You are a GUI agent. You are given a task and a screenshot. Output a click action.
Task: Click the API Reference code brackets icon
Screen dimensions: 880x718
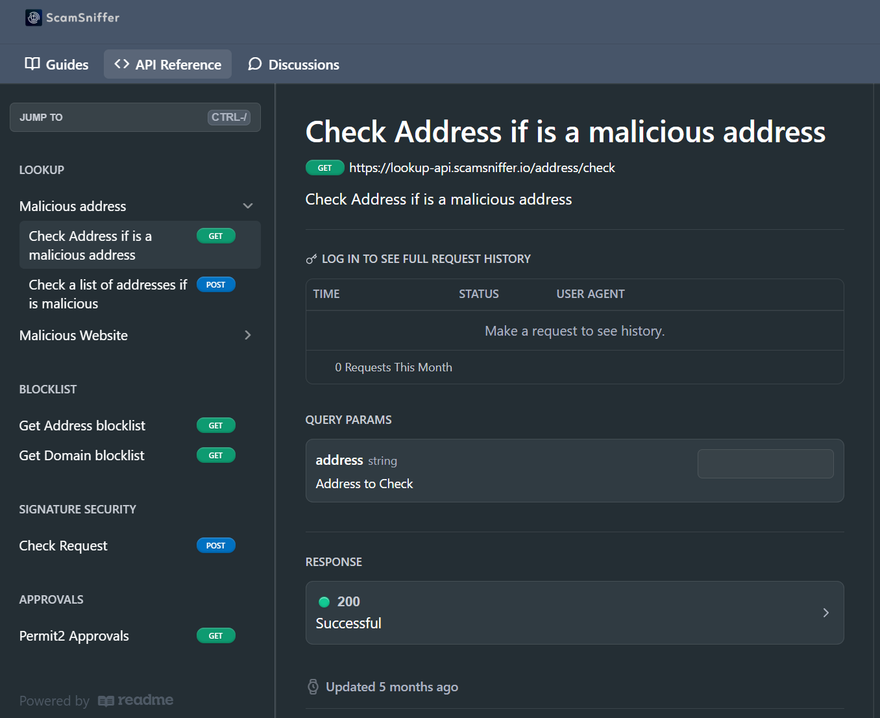pos(122,64)
